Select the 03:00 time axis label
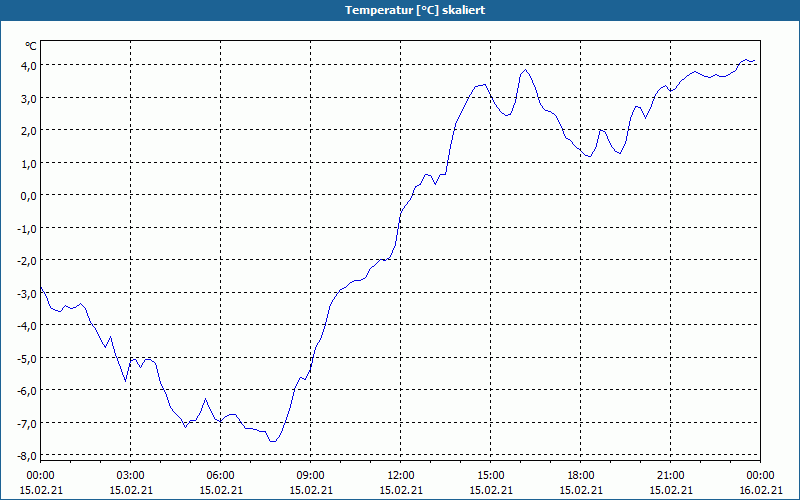This screenshot has width=800, height=500. click(x=131, y=476)
